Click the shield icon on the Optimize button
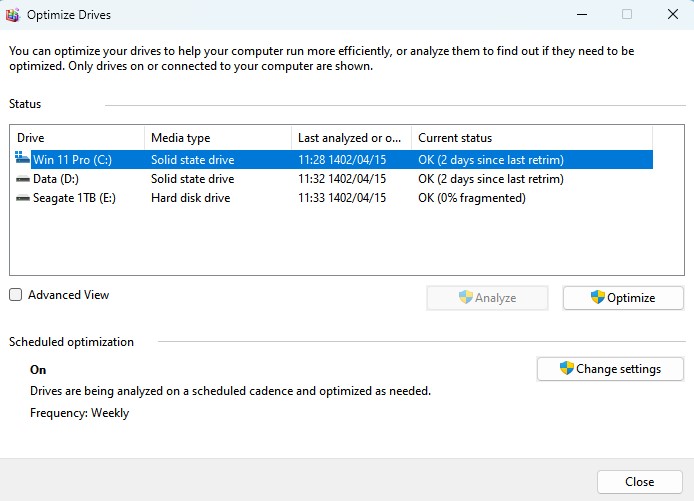The image size is (694, 501). (x=598, y=297)
